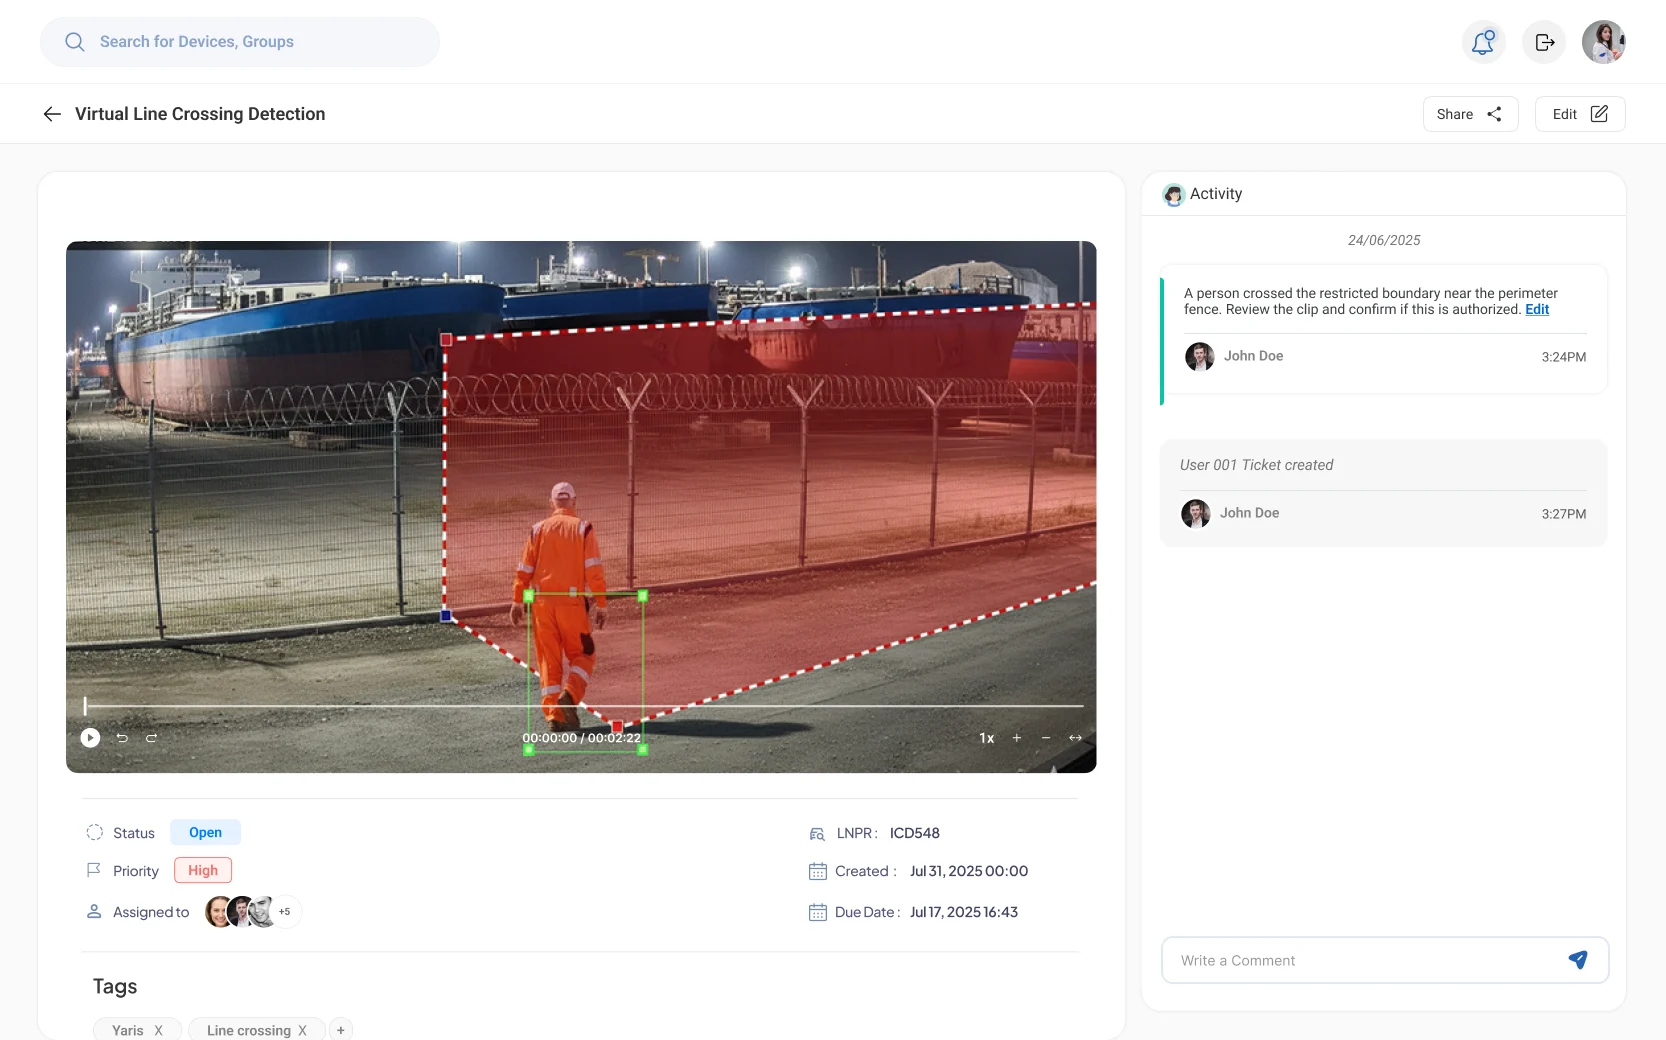Image resolution: width=1666 pixels, height=1040 pixels.
Task: Click the Write a Comment field
Action: [1385, 960]
